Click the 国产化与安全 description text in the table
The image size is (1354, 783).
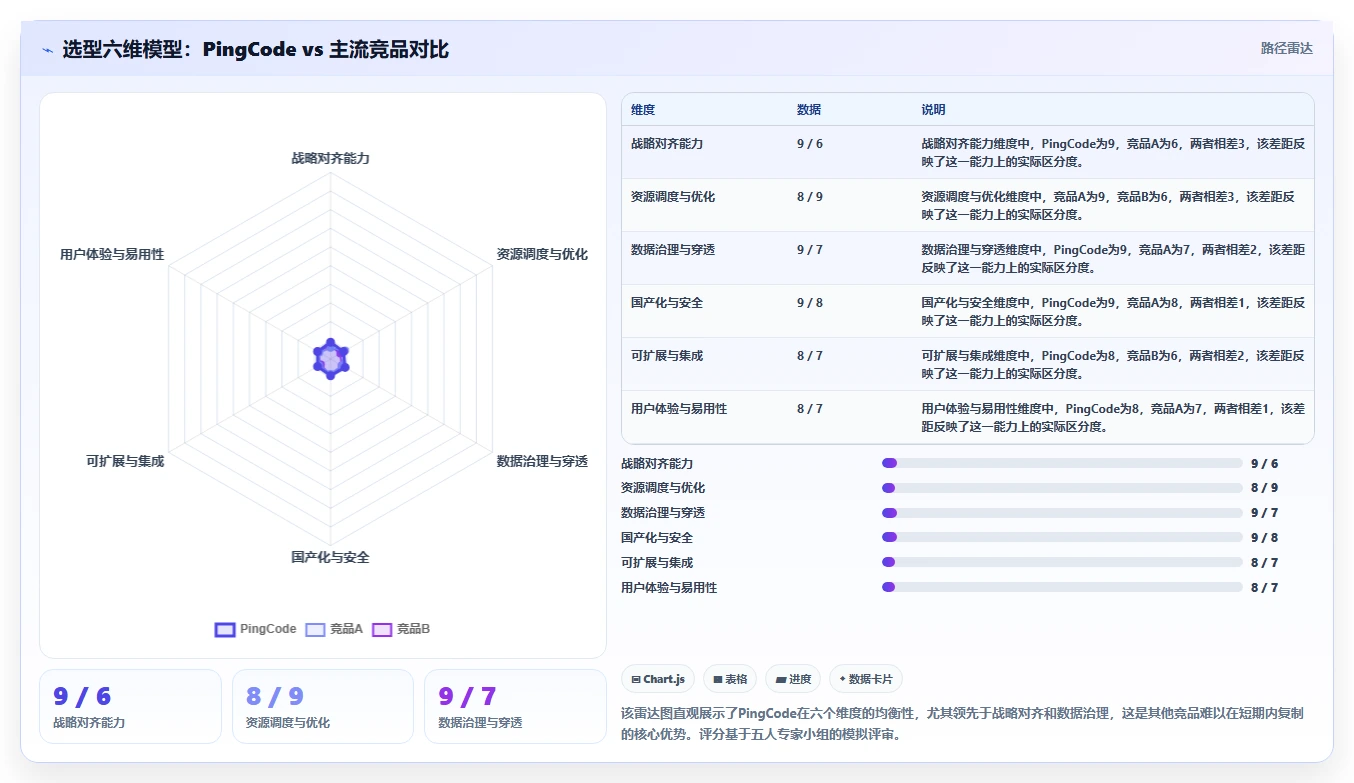(1113, 311)
